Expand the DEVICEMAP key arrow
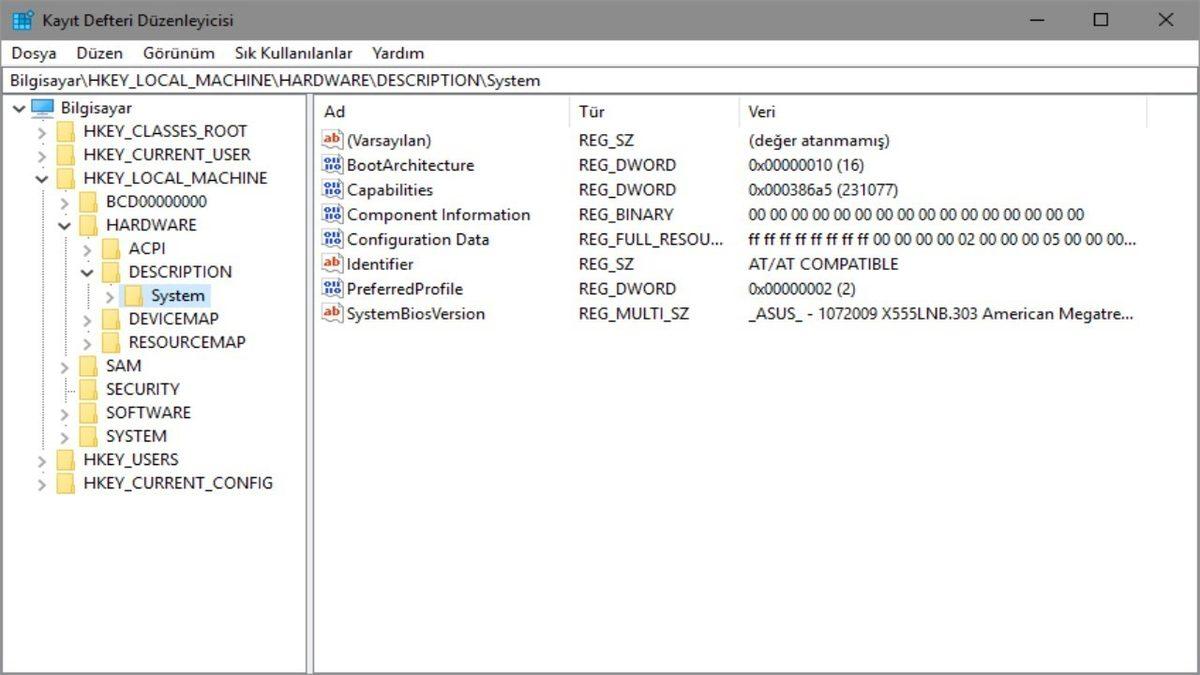This screenshot has height=675, width=1200. pyautogui.click(x=86, y=318)
